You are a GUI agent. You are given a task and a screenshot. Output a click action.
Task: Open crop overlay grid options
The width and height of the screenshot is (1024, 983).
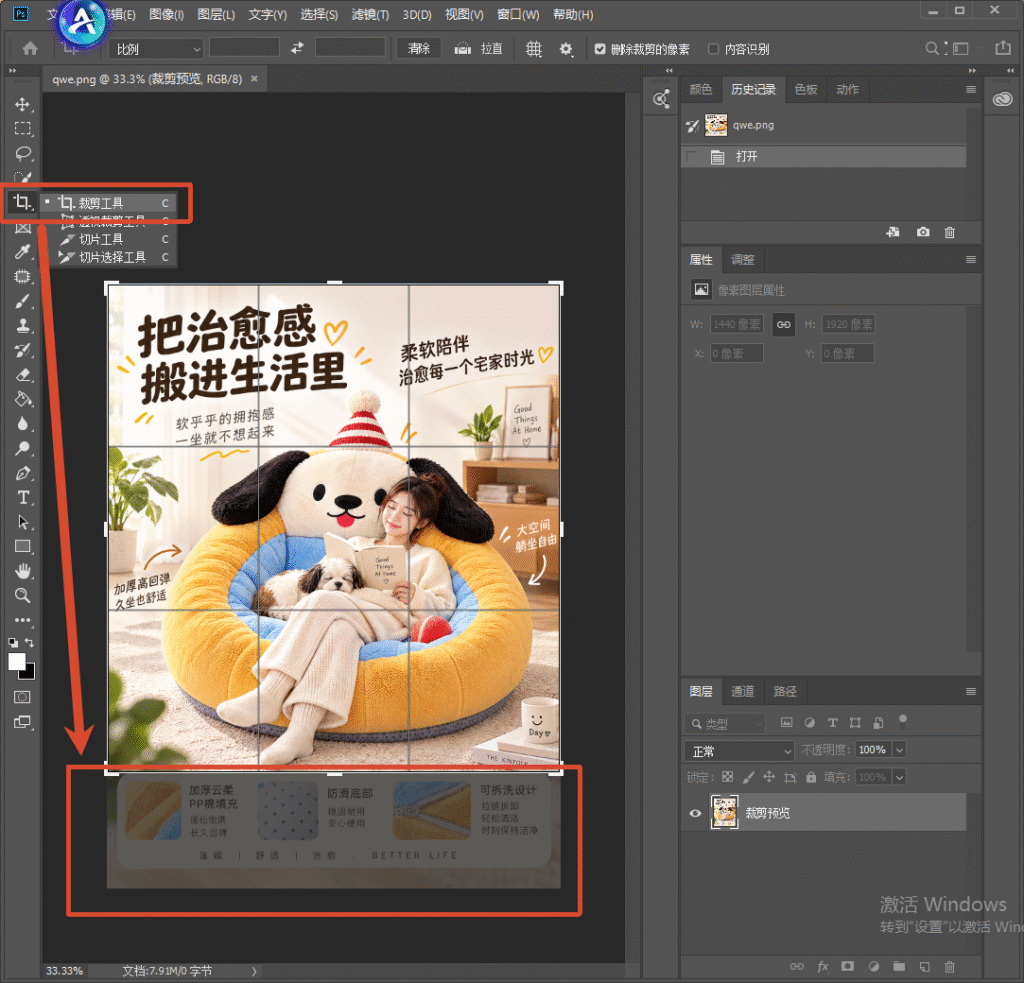pos(534,49)
